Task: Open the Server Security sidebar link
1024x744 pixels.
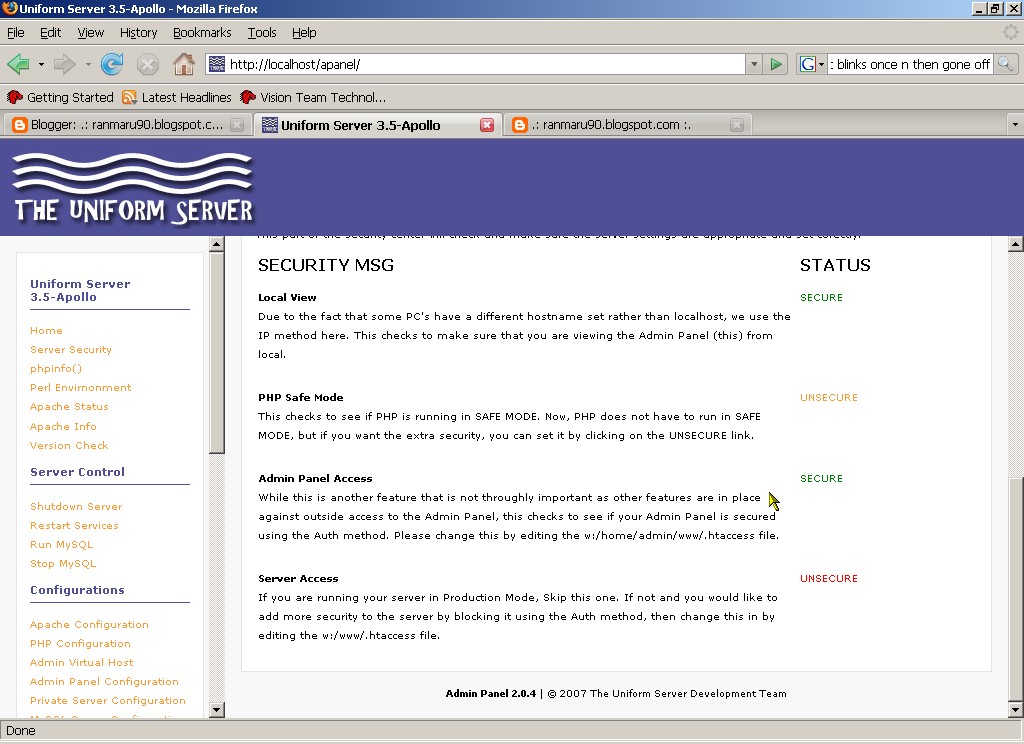Action: (71, 349)
